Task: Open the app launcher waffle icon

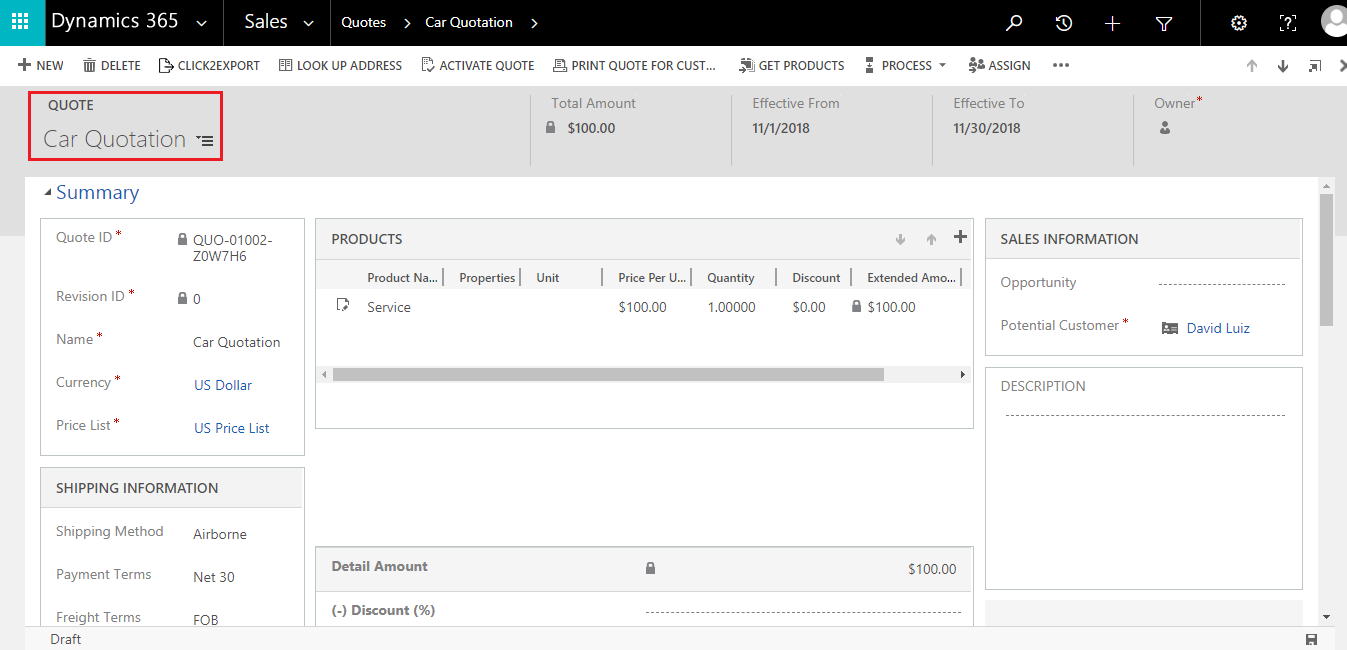Action: 21,22
